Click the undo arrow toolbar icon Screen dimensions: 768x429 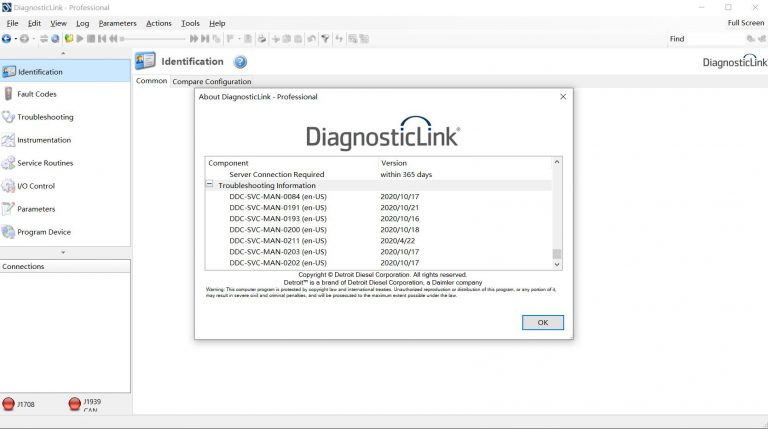coord(311,39)
